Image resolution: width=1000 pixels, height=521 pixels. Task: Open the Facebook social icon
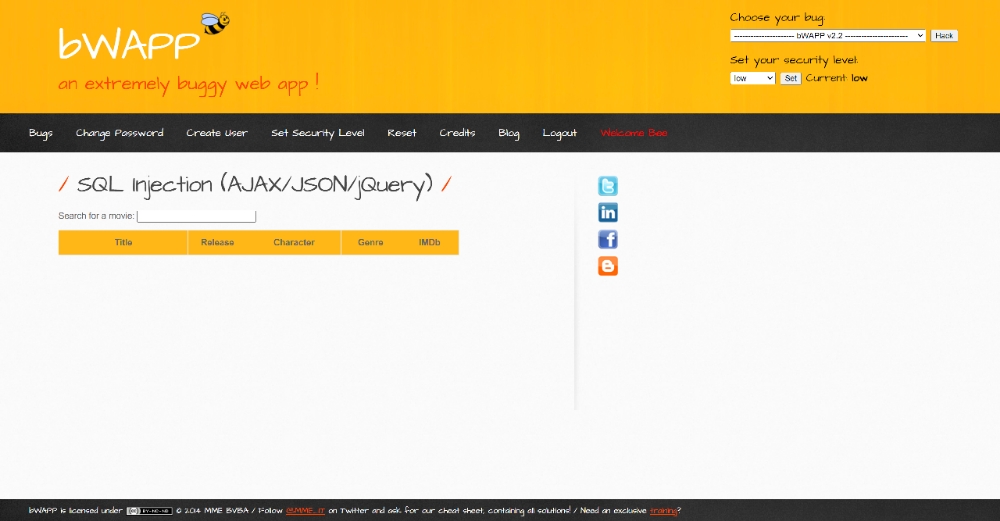(608, 239)
